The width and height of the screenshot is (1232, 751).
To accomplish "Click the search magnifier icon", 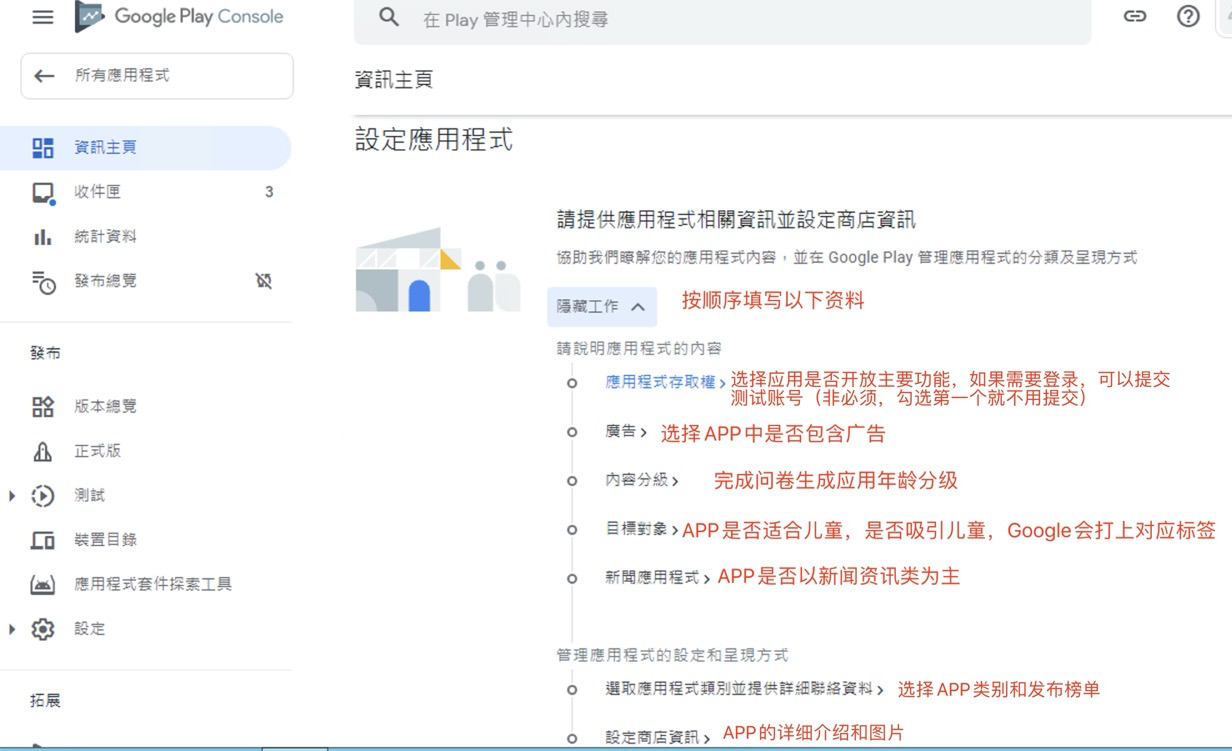I will pos(389,16).
